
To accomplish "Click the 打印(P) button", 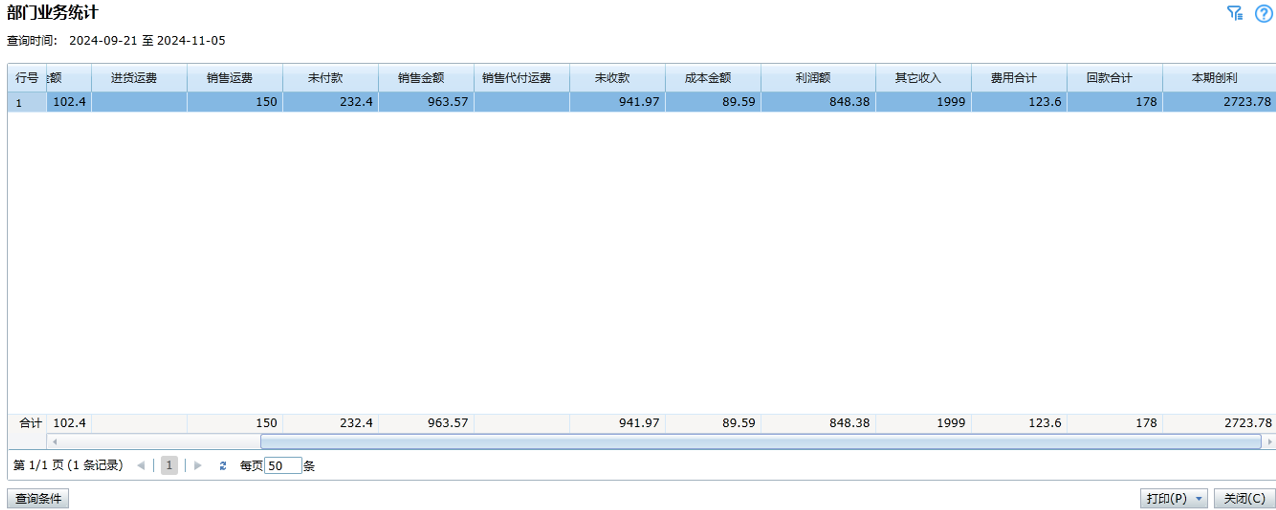I will 1166,498.
